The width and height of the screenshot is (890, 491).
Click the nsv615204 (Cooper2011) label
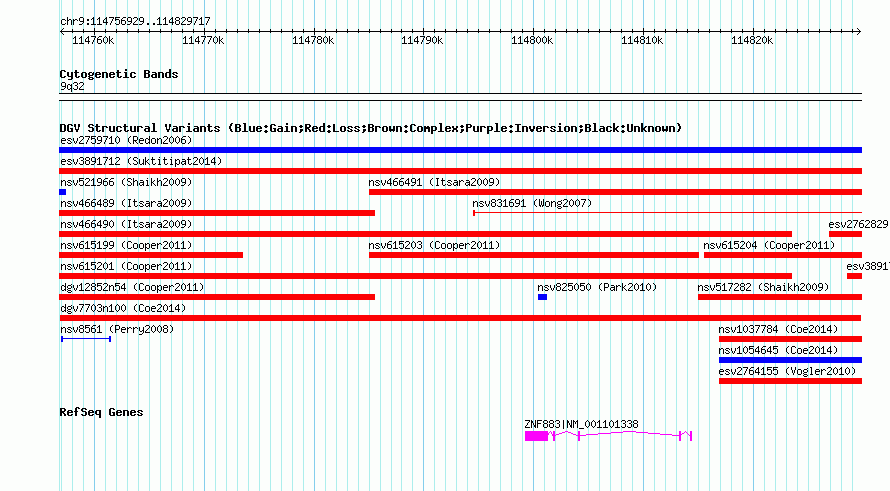click(x=769, y=245)
